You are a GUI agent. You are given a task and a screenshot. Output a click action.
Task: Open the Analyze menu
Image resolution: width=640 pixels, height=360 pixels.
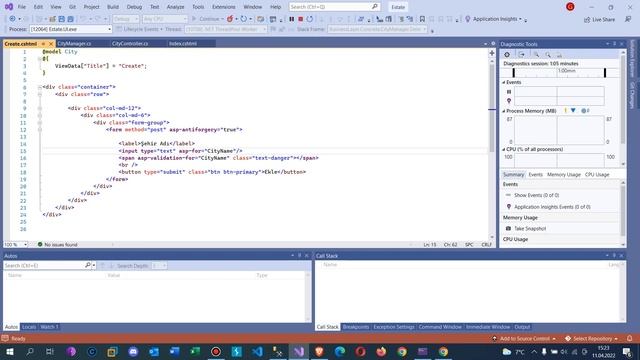coord(176,7)
